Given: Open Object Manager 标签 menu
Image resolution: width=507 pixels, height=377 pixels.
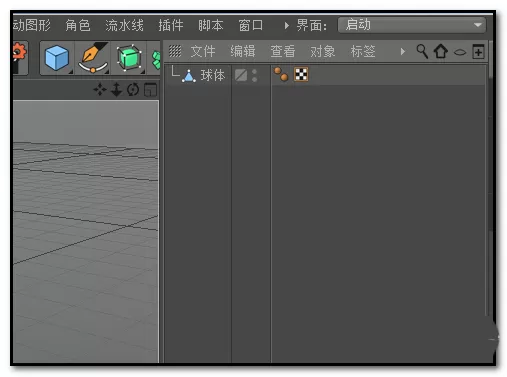Looking at the screenshot, I should point(363,51).
